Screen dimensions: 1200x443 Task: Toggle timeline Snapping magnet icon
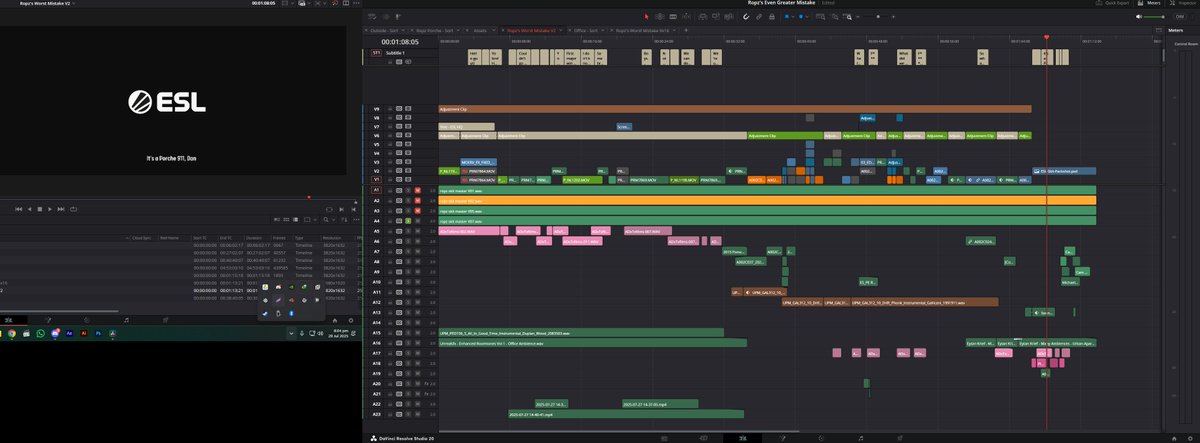pyautogui.click(x=746, y=16)
